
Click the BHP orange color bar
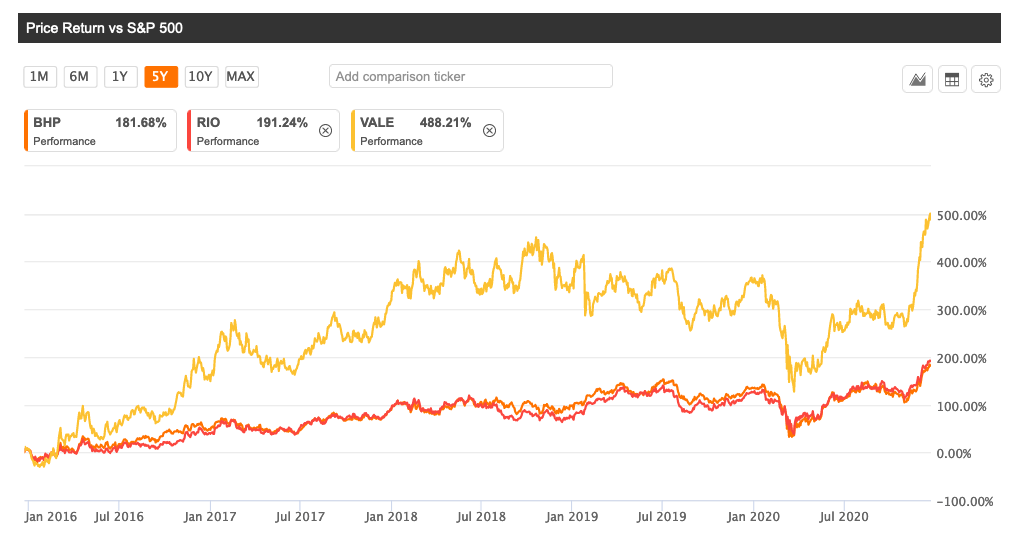[x=26, y=131]
